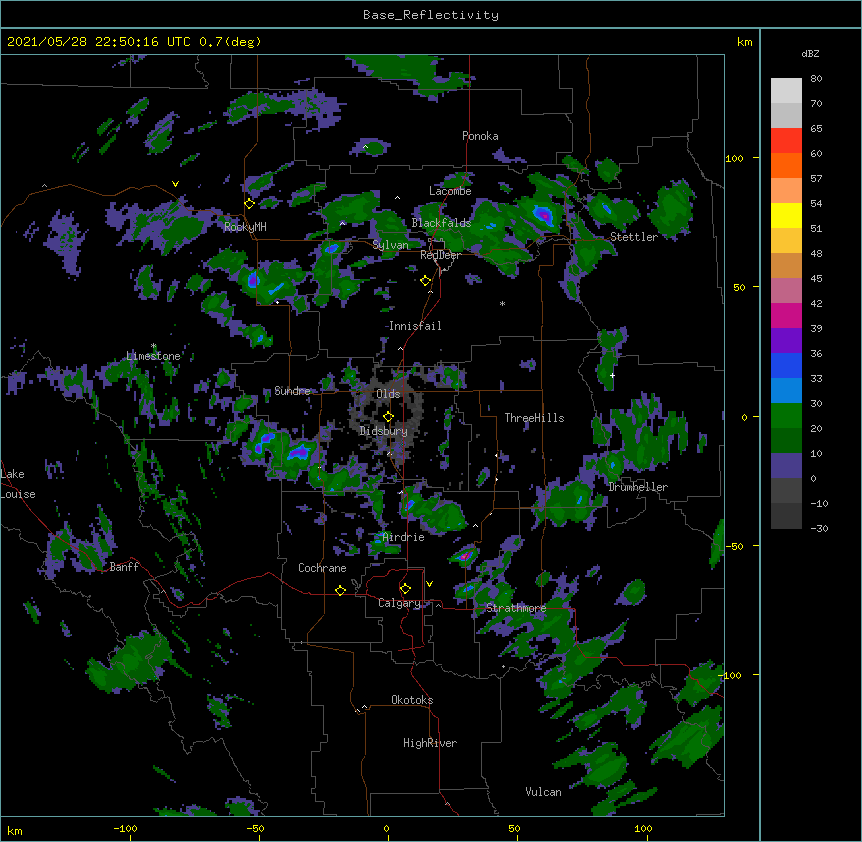
Task: Click the green 30 dBZ legend color
Action: tap(786, 416)
